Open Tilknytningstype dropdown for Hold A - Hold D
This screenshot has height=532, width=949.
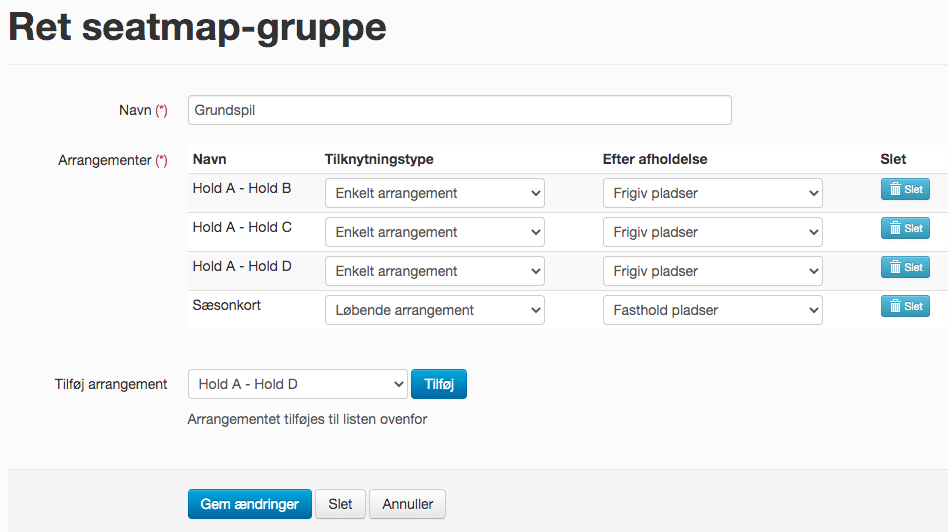click(x=435, y=271)
